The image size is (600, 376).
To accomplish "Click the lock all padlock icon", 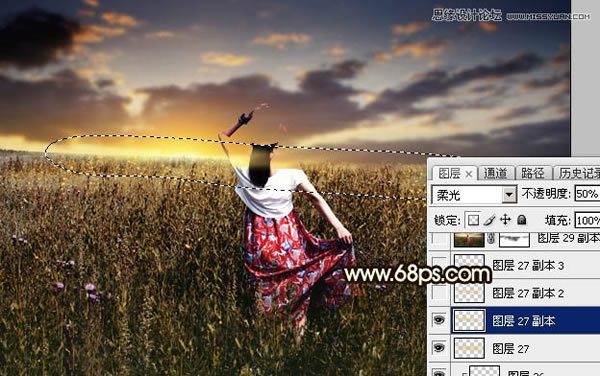I will [522, 220].
